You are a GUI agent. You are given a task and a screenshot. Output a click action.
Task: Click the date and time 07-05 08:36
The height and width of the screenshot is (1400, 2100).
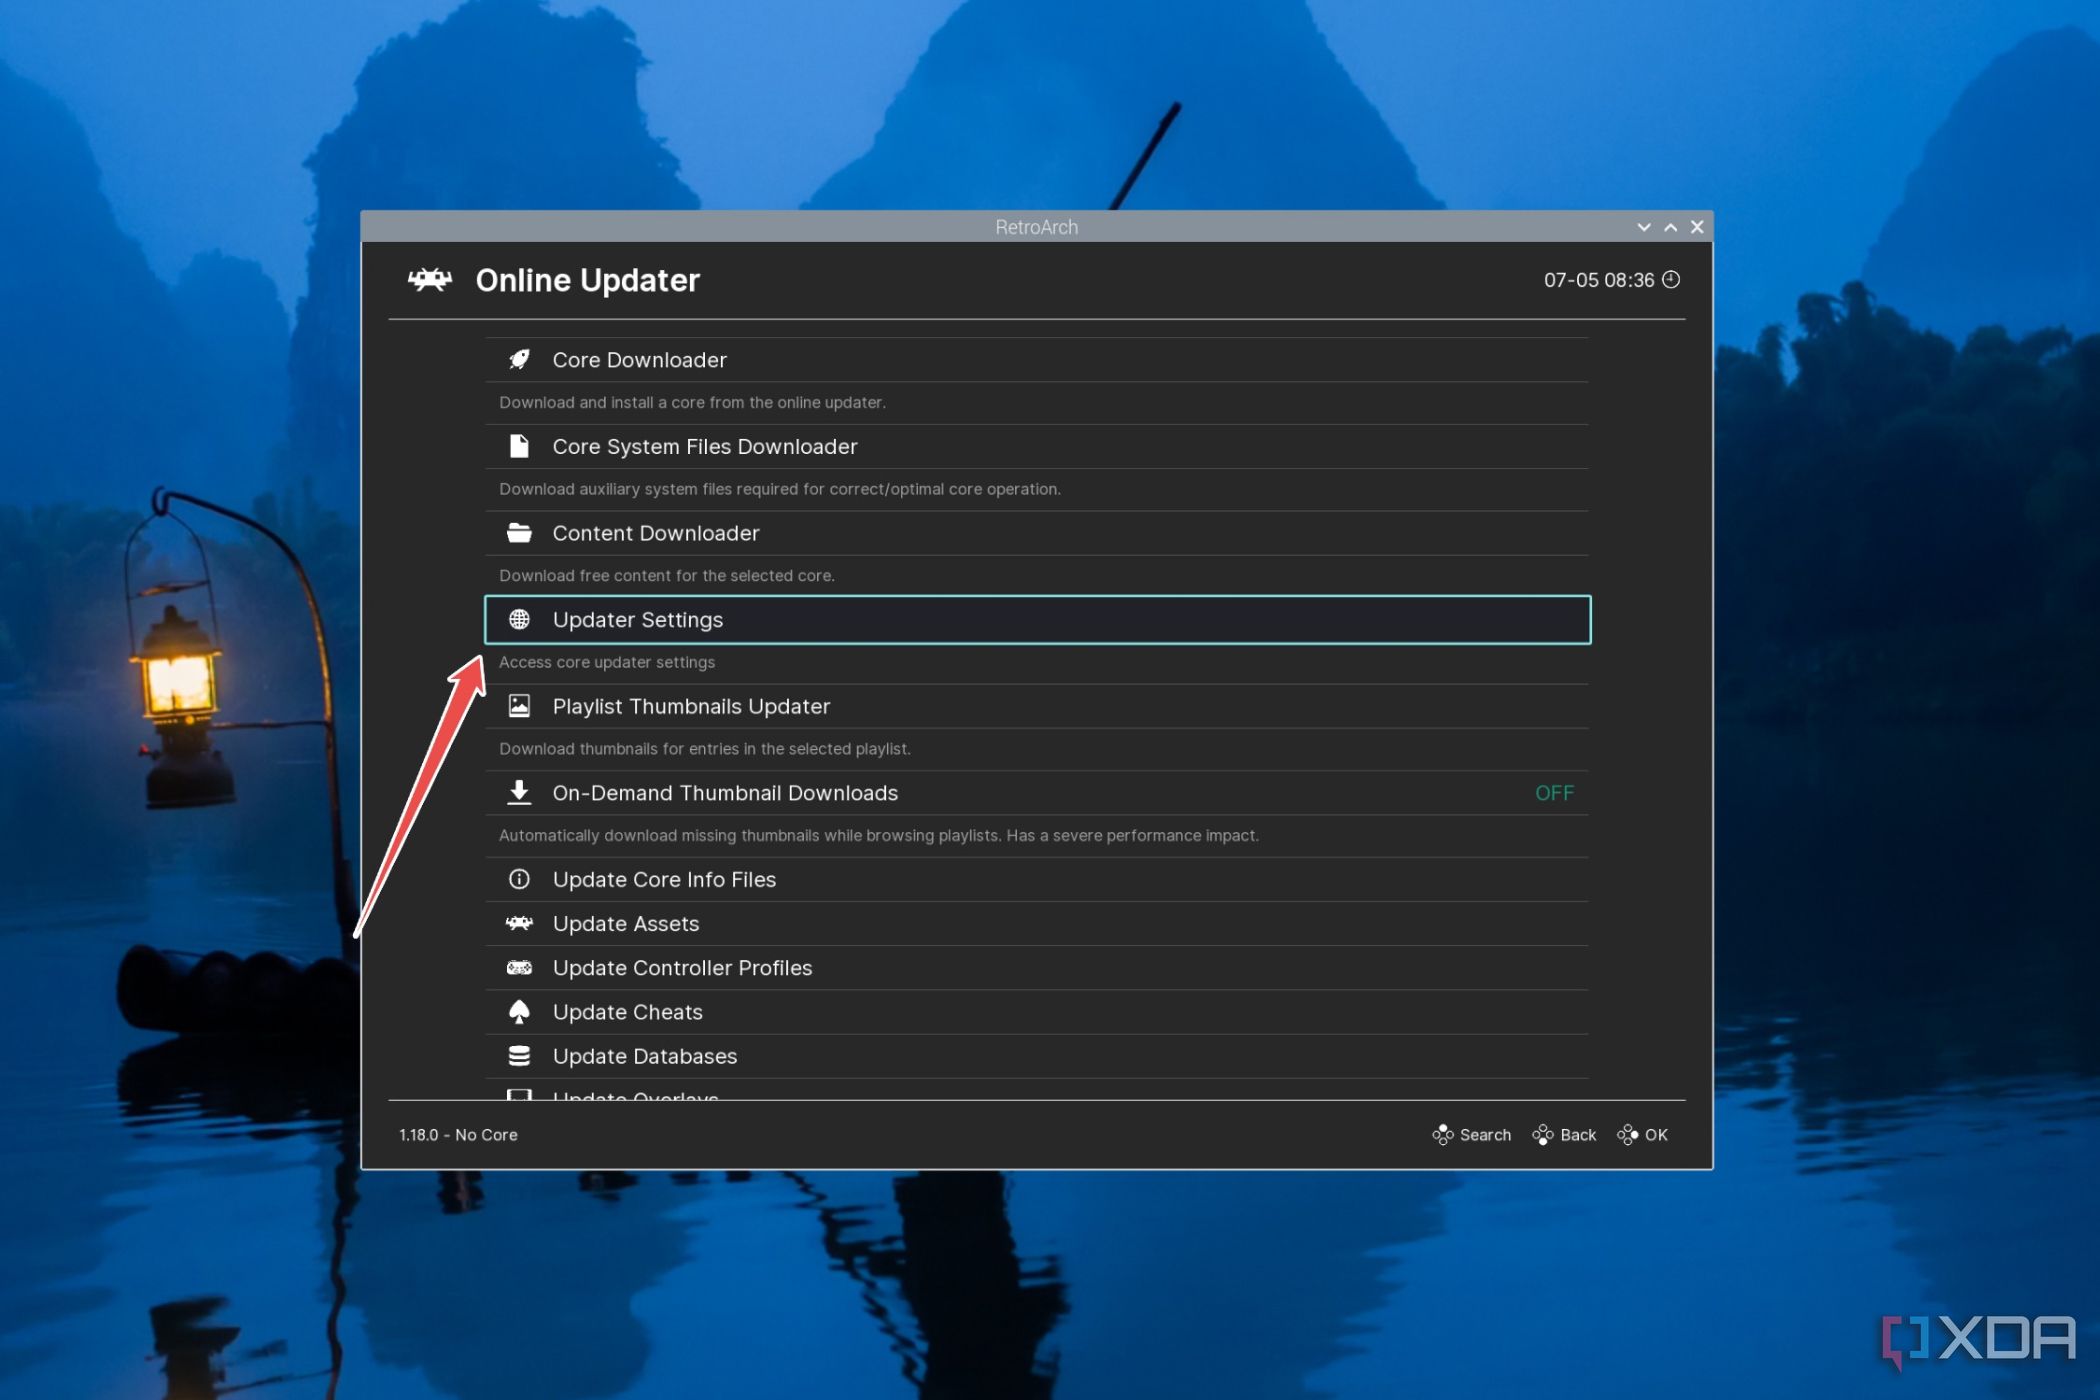point(1599,280)
